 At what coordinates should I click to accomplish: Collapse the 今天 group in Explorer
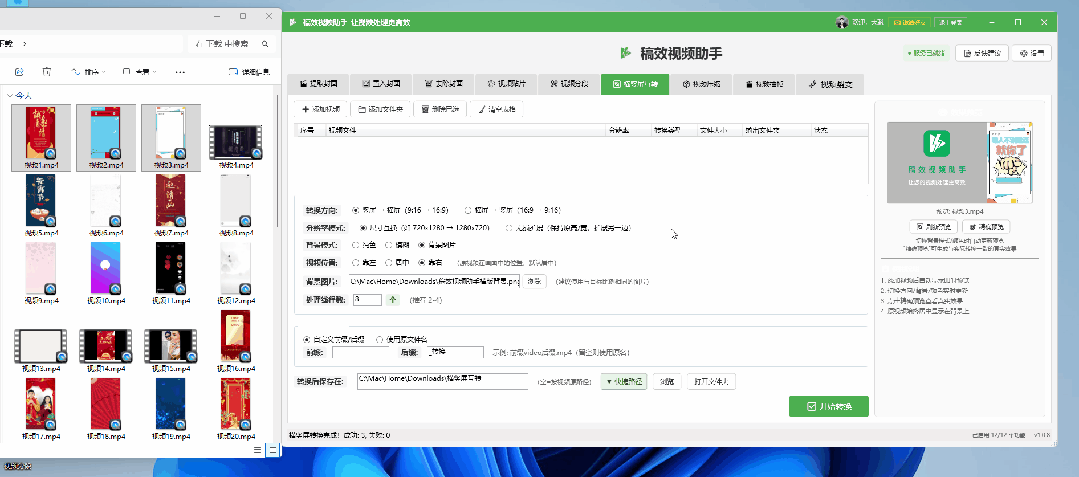9,95
